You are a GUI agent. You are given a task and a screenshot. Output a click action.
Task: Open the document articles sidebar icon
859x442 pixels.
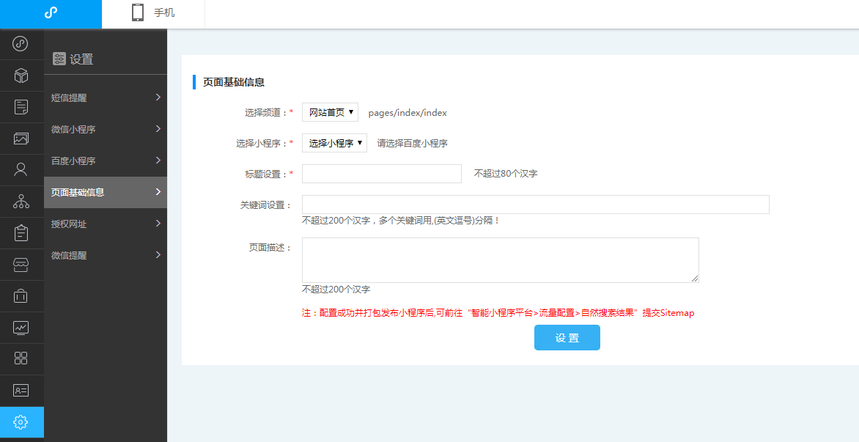pos(21,107)
